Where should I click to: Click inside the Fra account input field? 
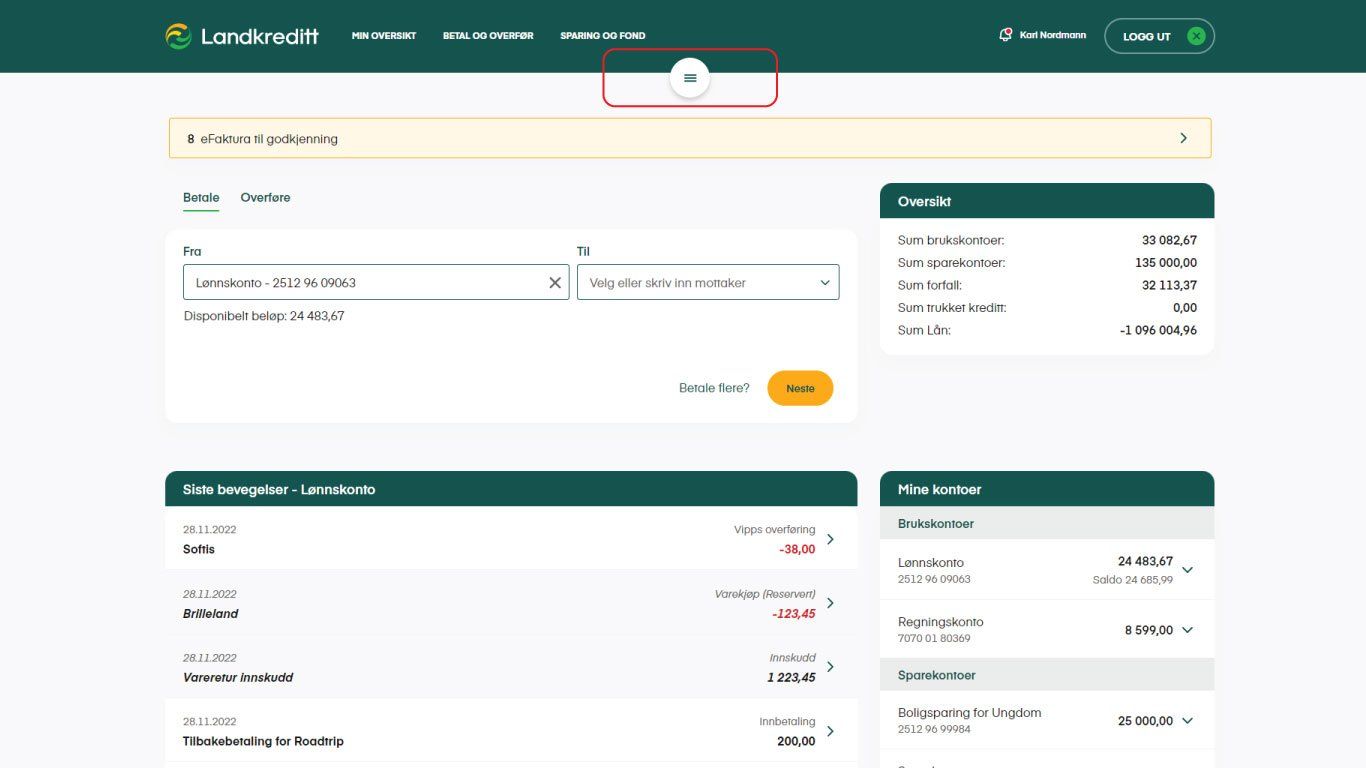click(x=360, y=282)
